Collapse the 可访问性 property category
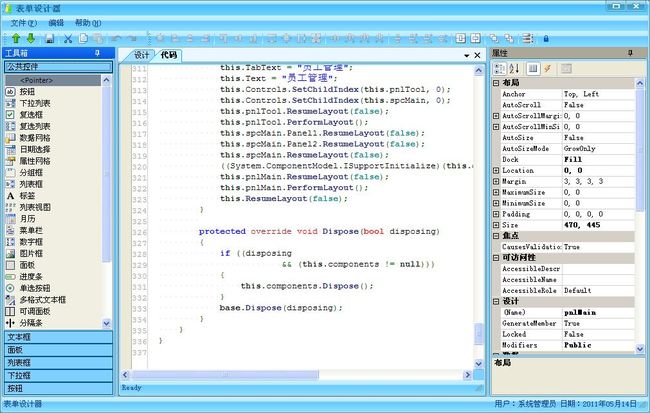The width and height of the screenshot is (650, 413). tap(496, 258)
